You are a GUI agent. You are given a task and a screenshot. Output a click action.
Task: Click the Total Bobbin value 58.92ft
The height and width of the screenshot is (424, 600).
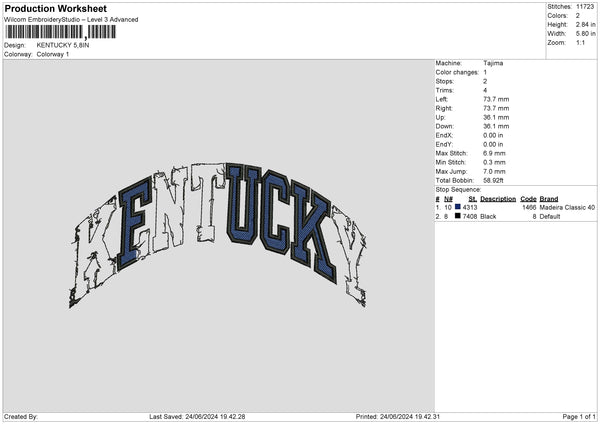click(493, 181)
